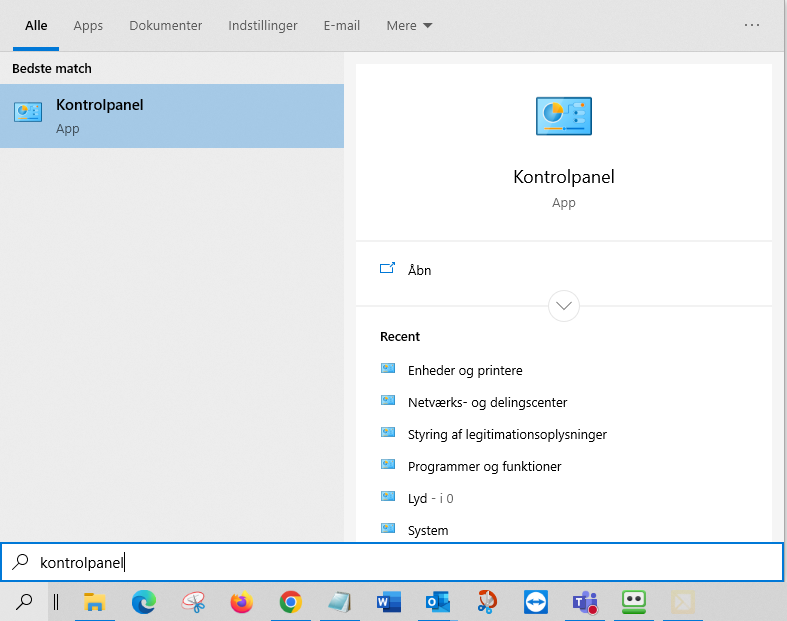Select the Indstillinger filter tab

coord(263,26)
